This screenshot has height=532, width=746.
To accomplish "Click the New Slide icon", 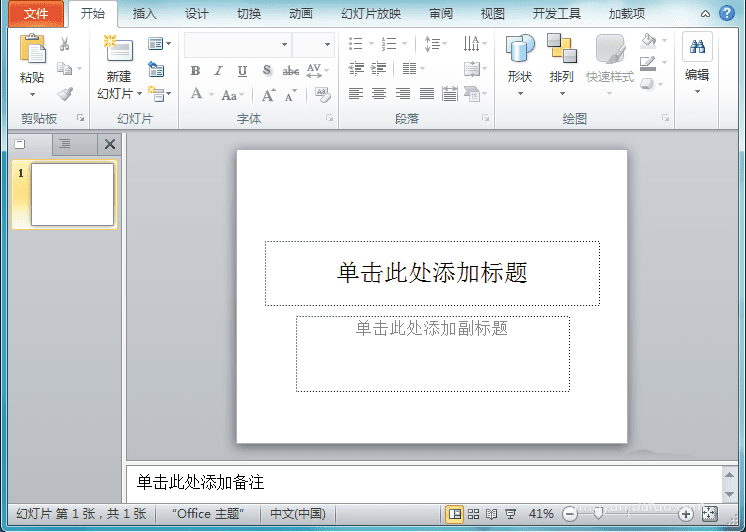I will point(118,49).
